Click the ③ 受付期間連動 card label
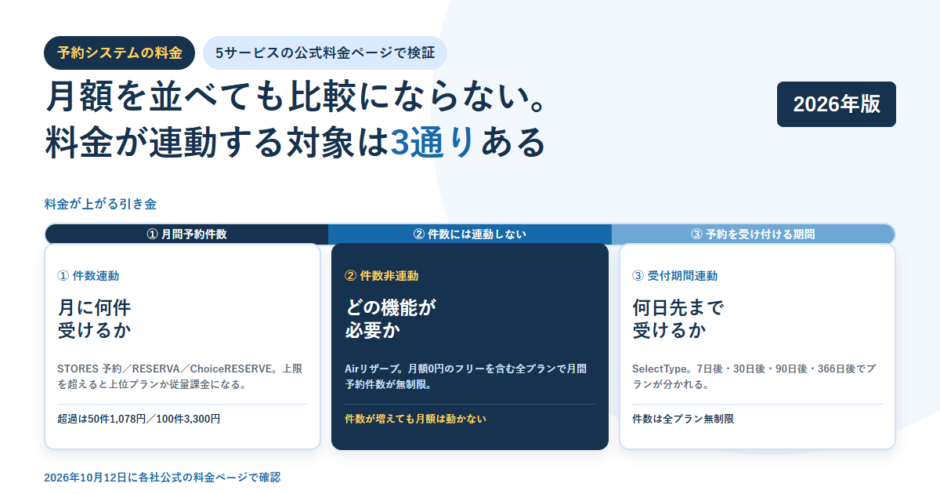940x494 pixels. click(675, 276)
